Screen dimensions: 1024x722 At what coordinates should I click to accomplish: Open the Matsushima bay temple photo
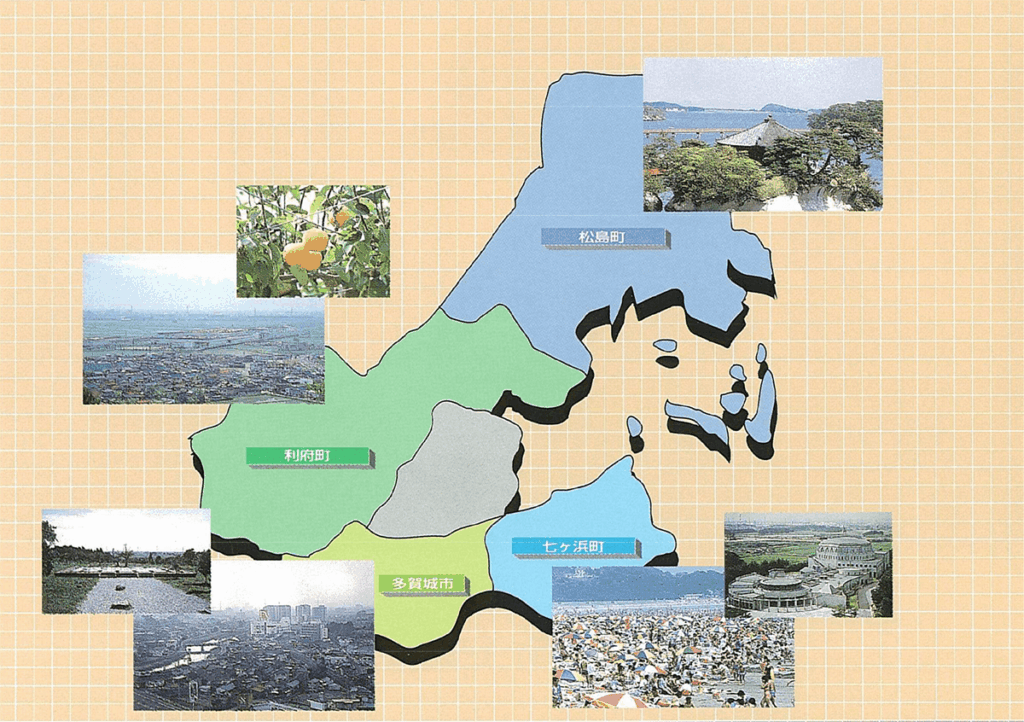coord(762,133)
